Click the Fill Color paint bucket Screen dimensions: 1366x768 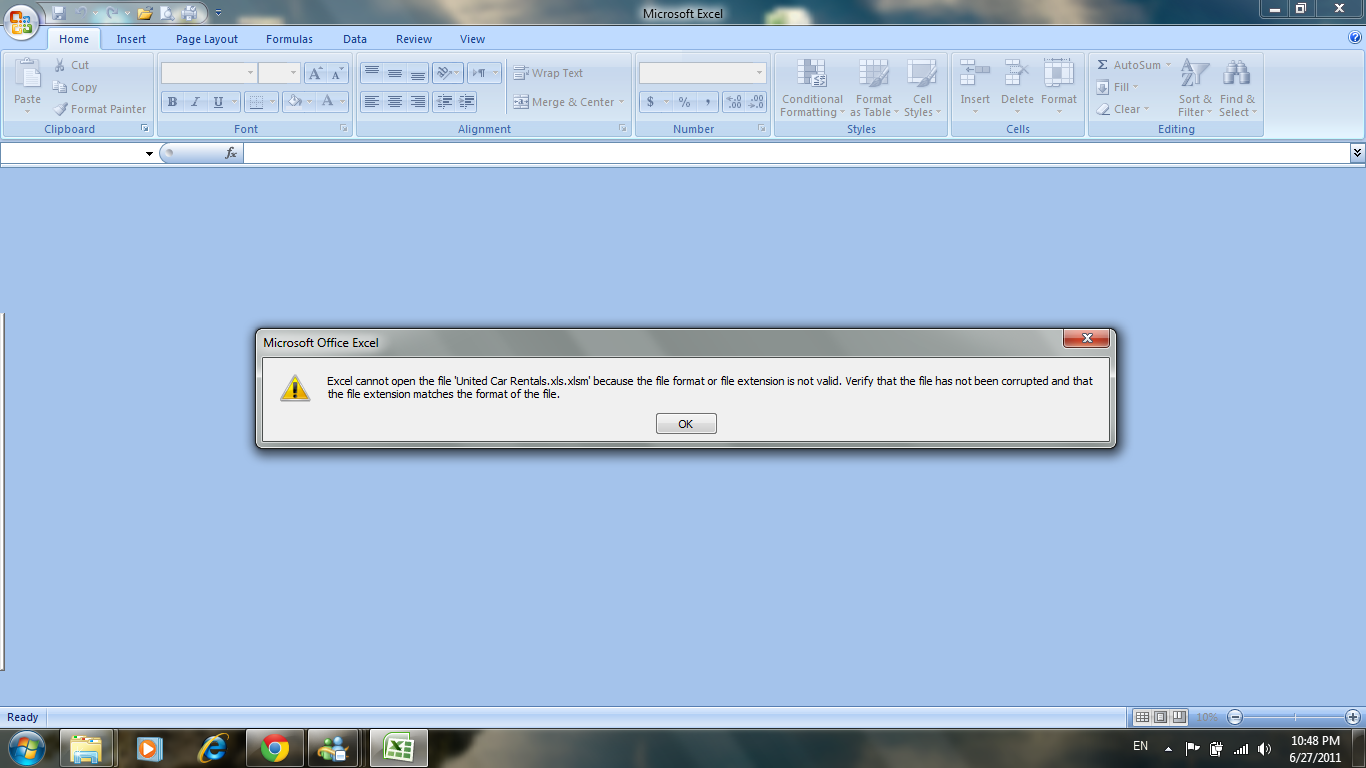coord(294,102)
